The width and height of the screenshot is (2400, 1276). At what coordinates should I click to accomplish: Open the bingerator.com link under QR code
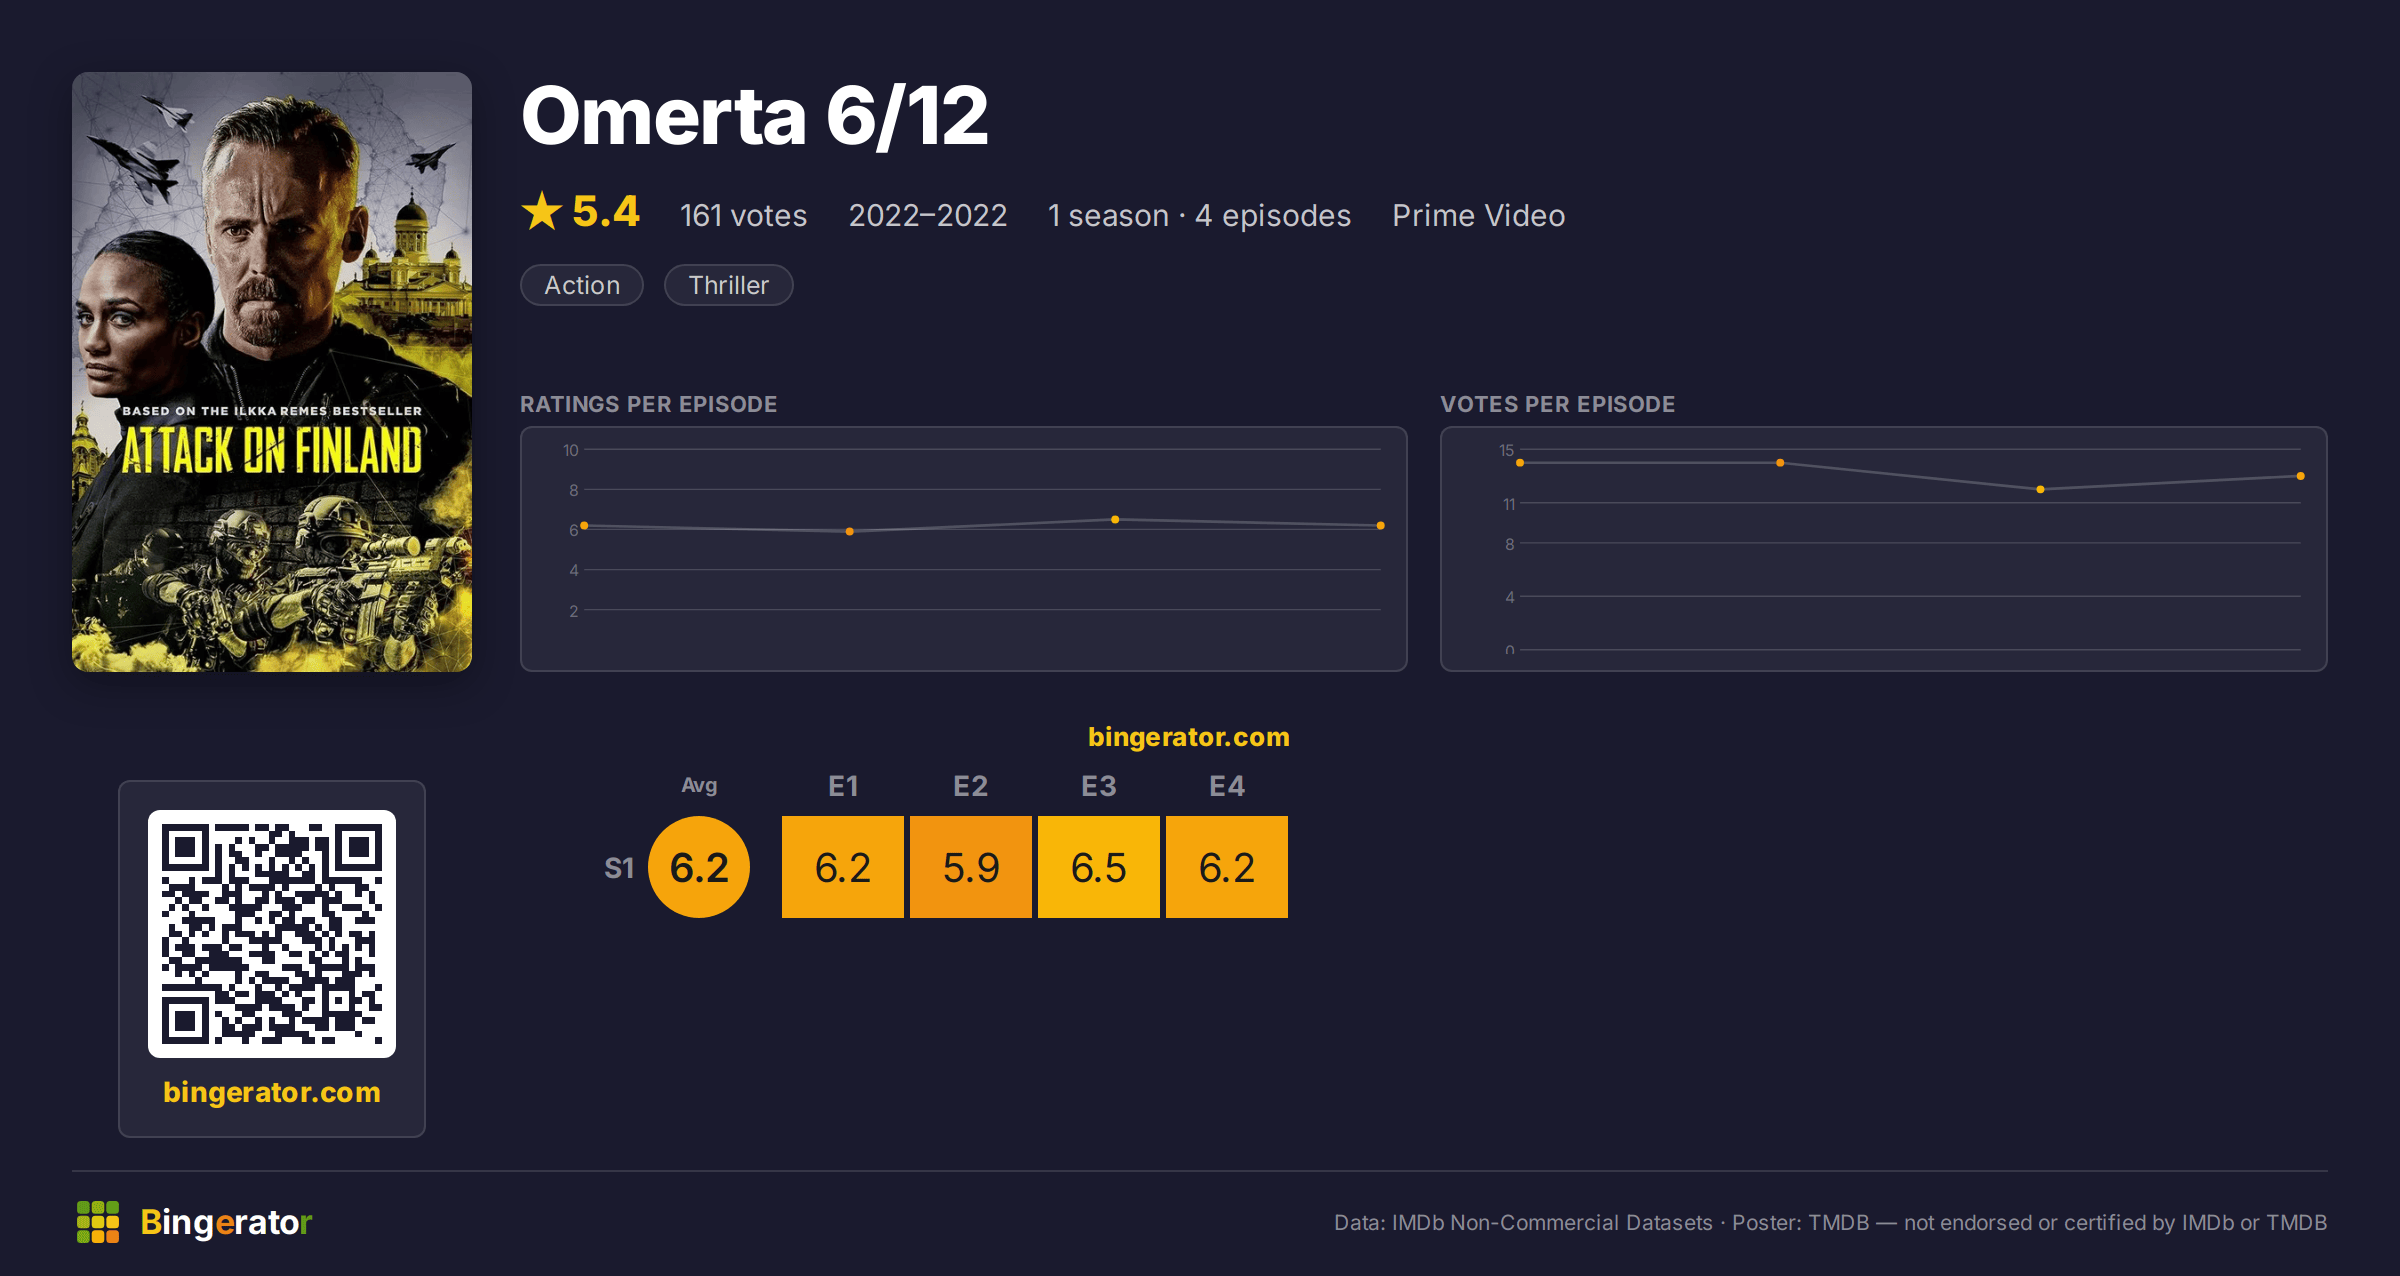tap(272, 1092)
